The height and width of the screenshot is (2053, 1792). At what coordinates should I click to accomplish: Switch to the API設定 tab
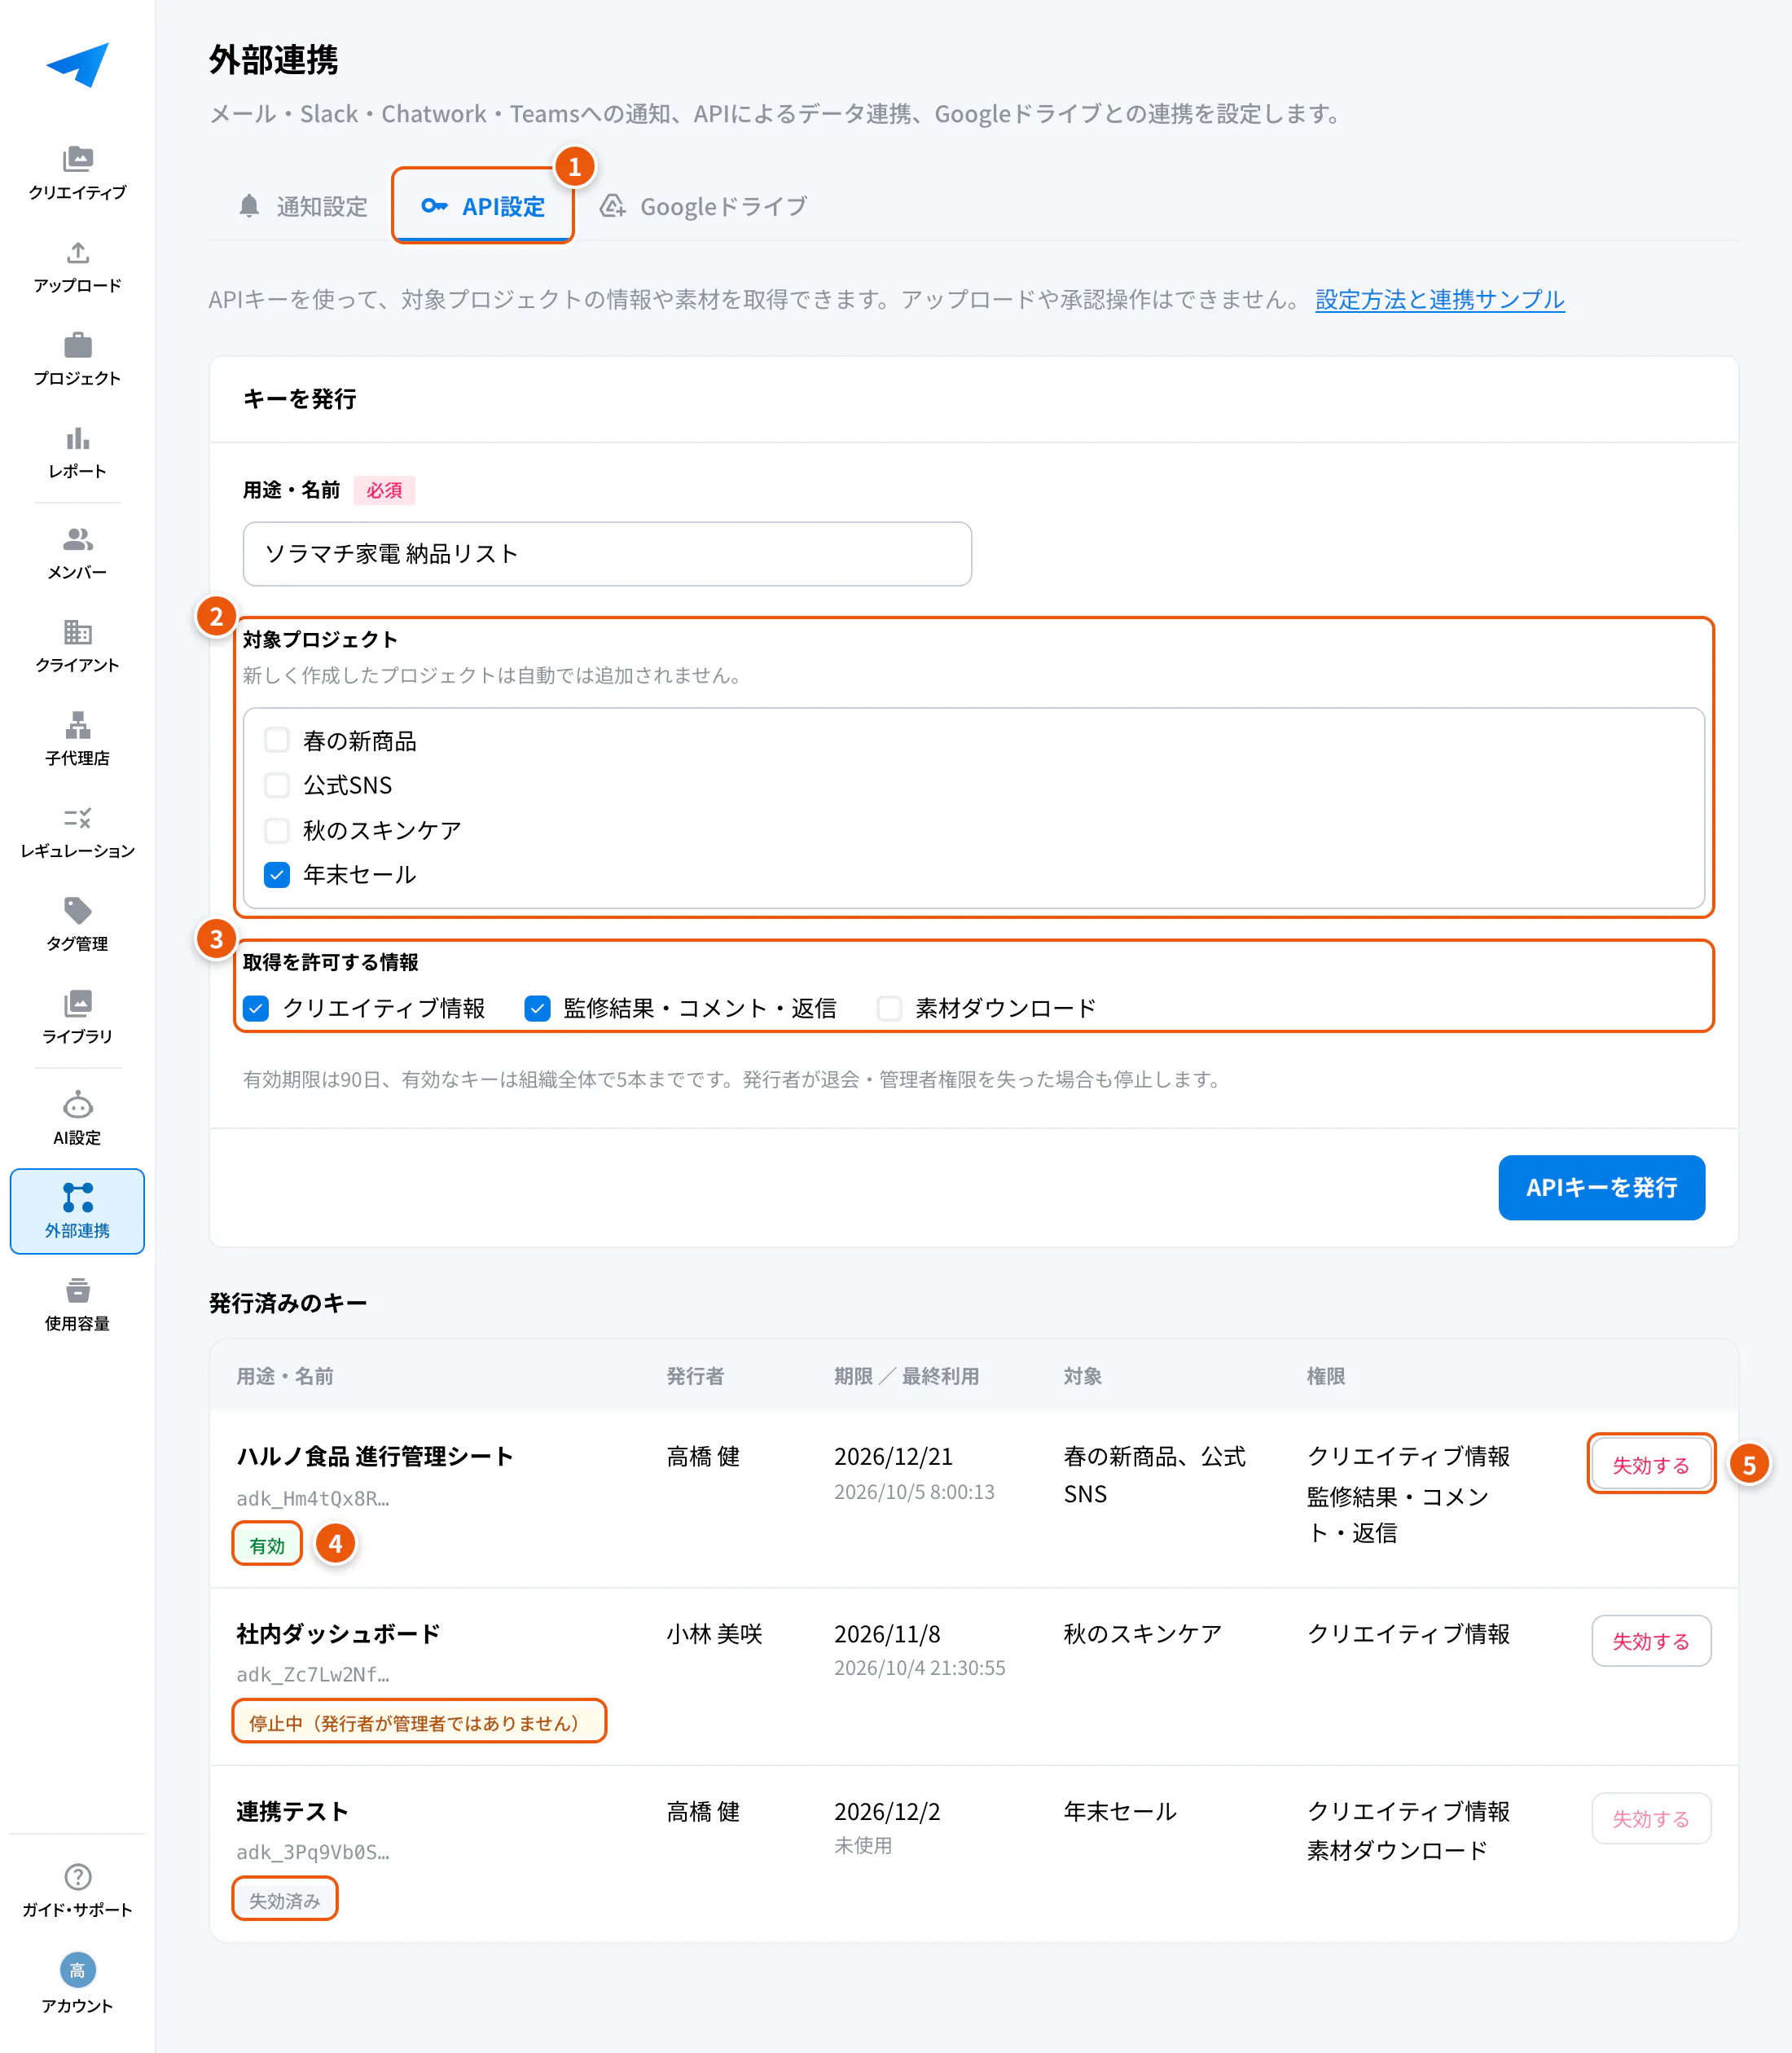coord(483,206)
